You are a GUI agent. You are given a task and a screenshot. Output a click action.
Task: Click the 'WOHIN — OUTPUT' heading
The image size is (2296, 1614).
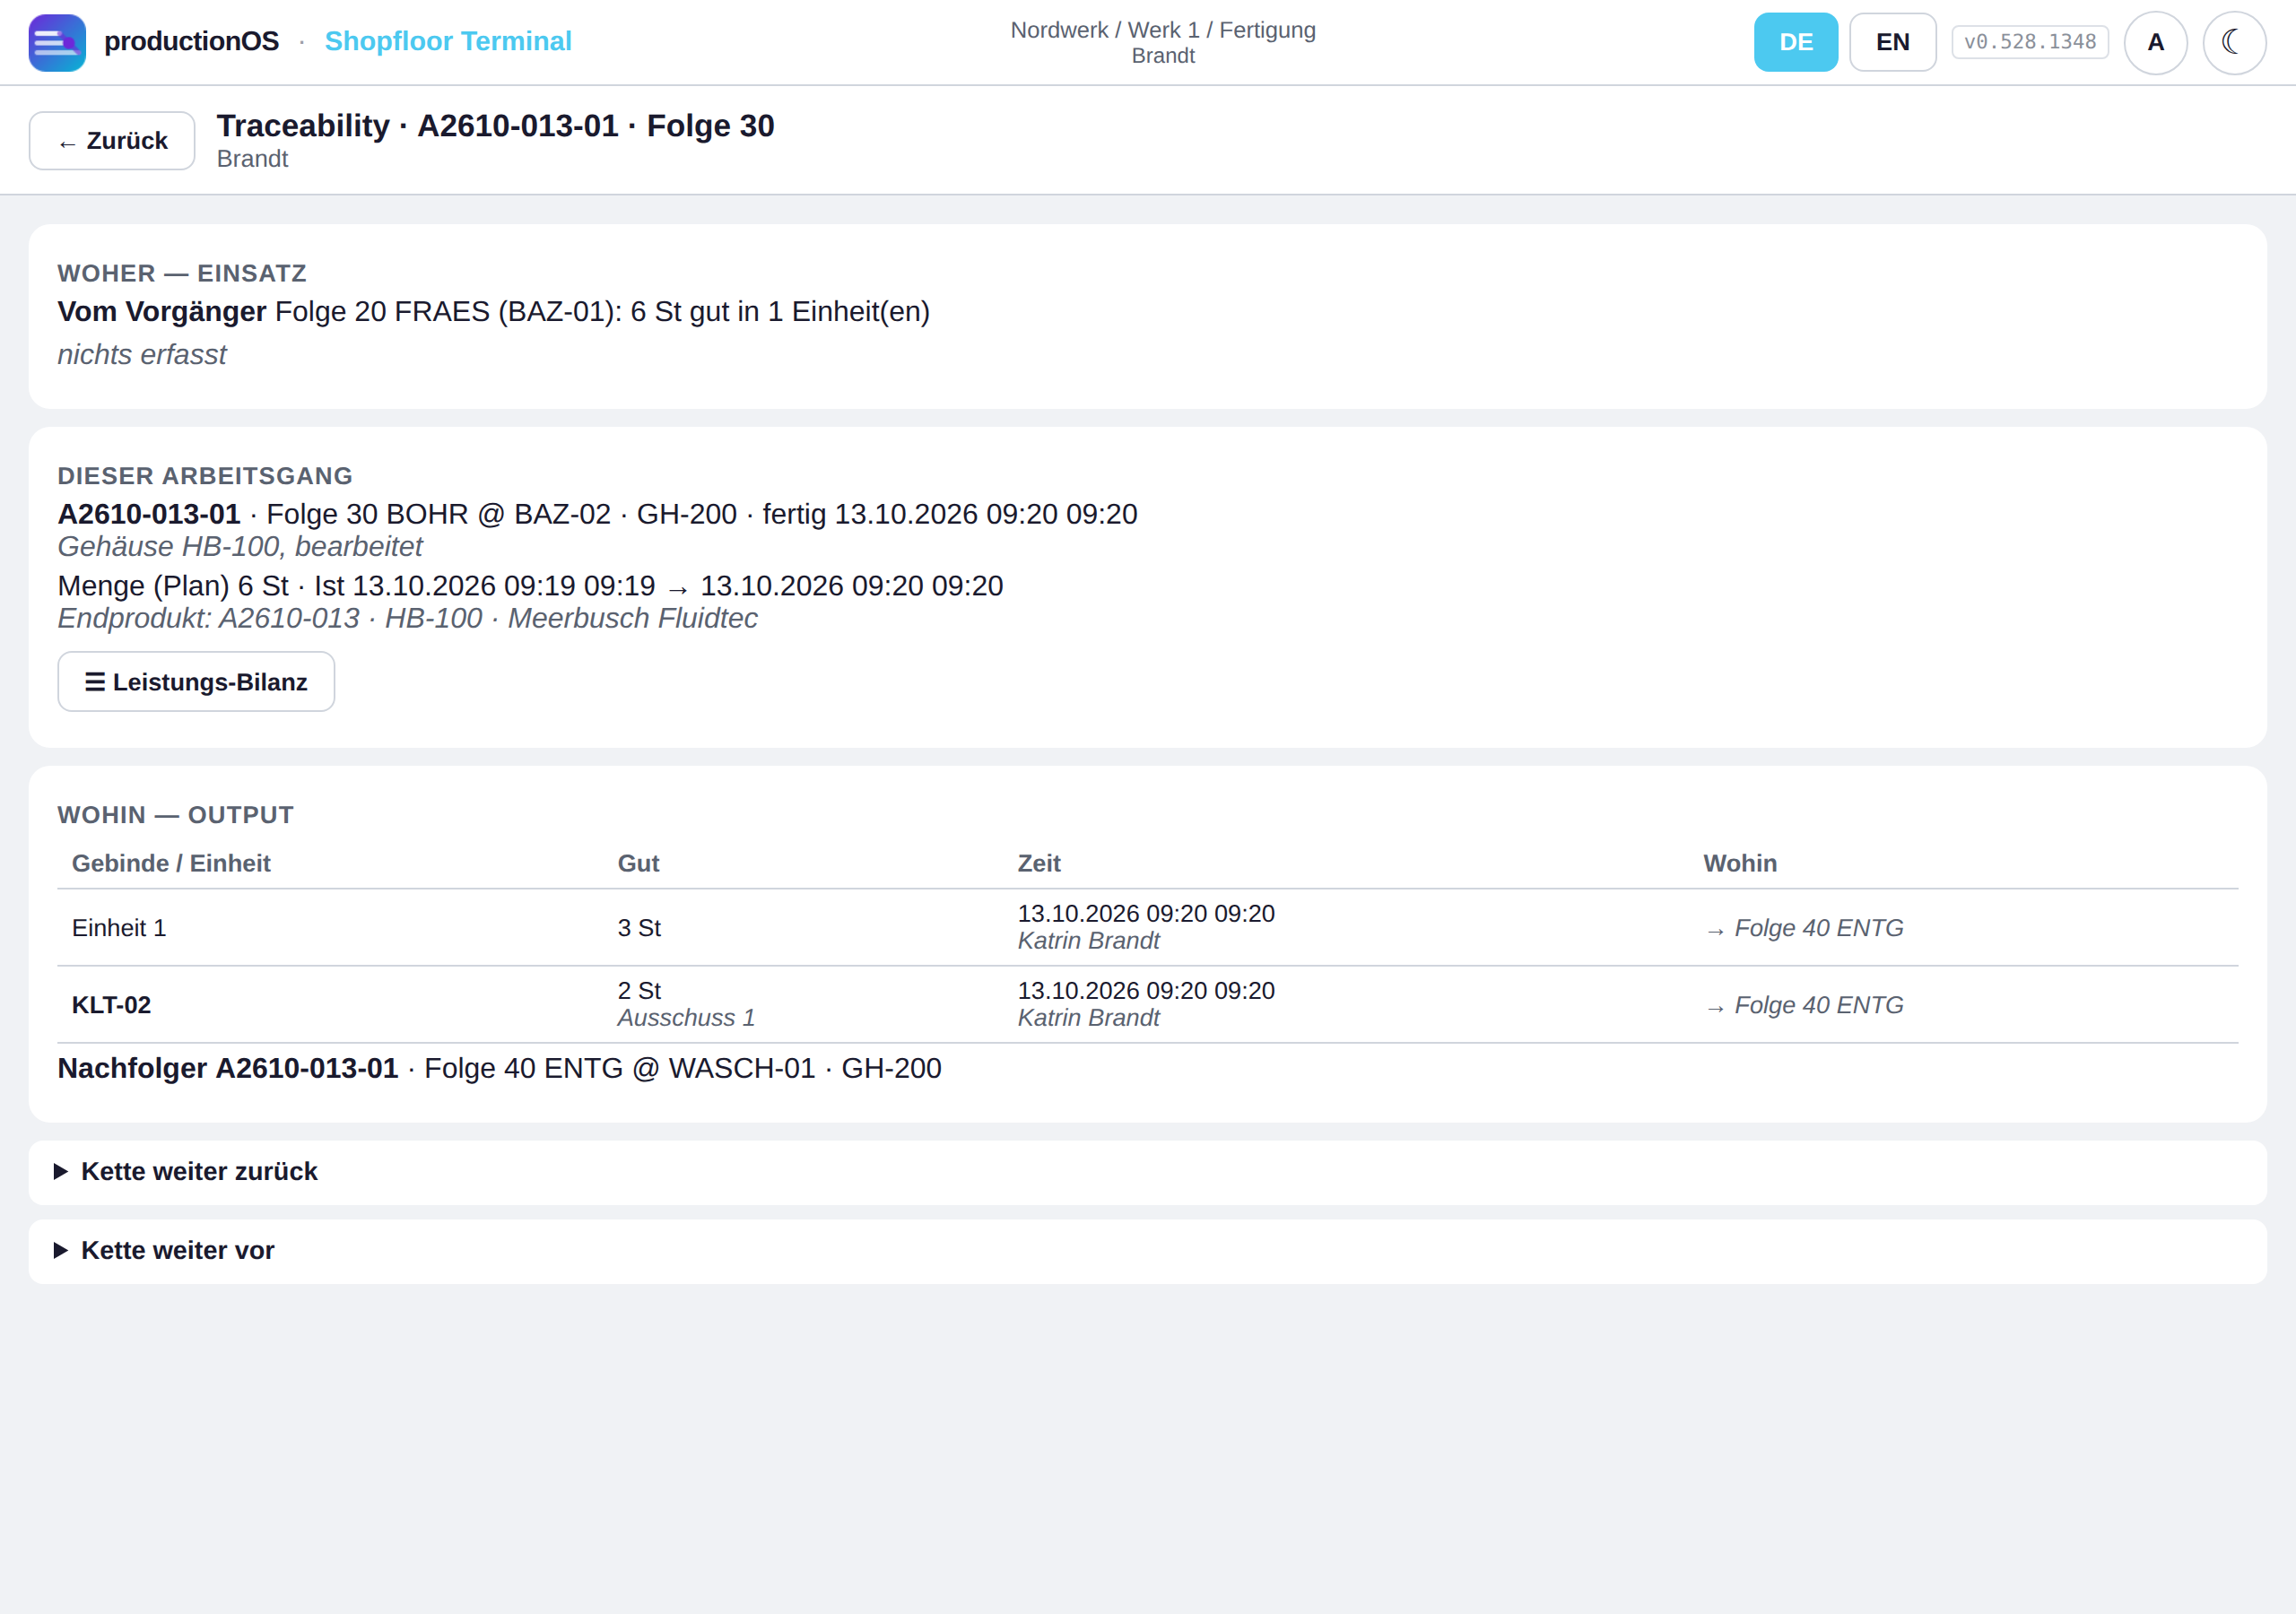tap(175, 815)
